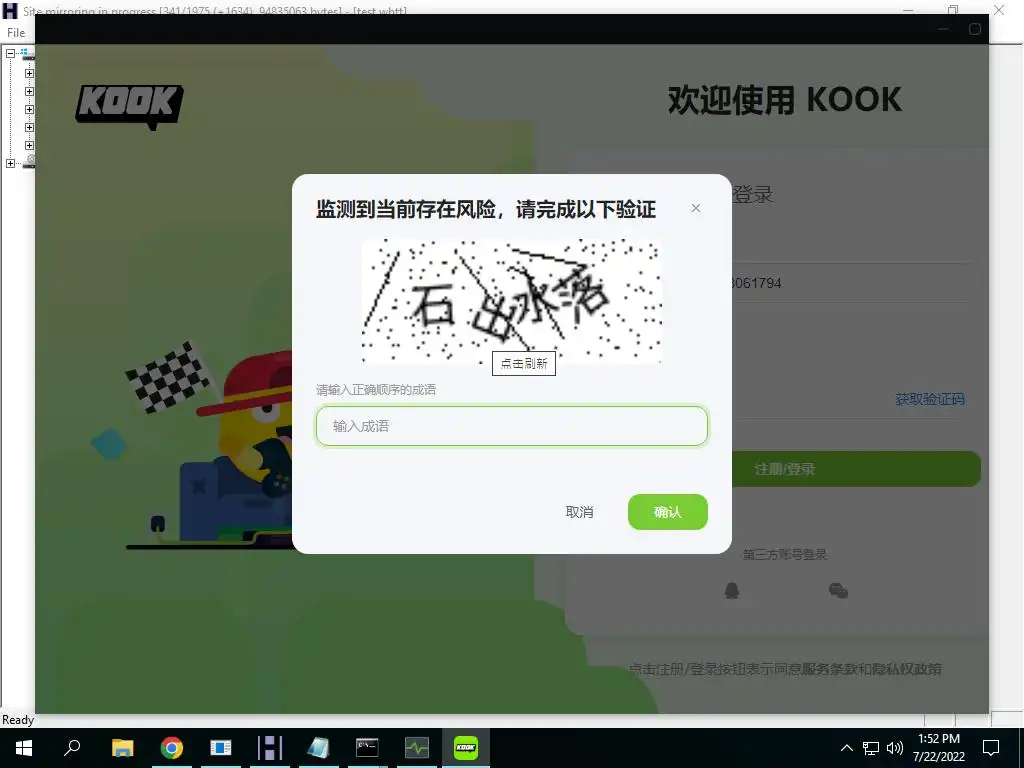Open the Windows Start menu
Viewport: 1024px width, 768px height.
coord(24,748)
